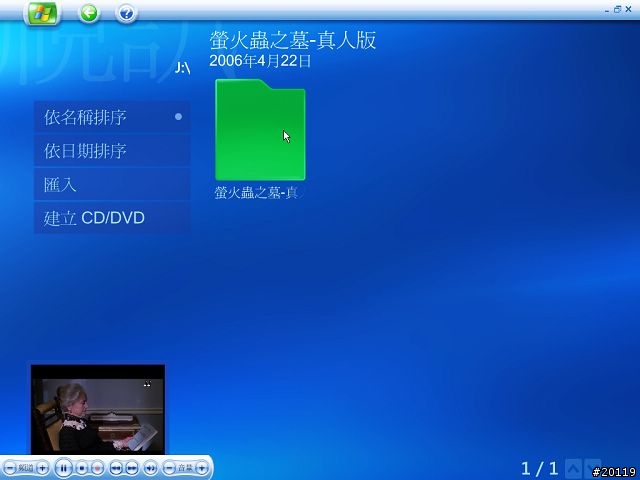Stop video playback
The width and height of the screenshot is (640, 480).
82,468
